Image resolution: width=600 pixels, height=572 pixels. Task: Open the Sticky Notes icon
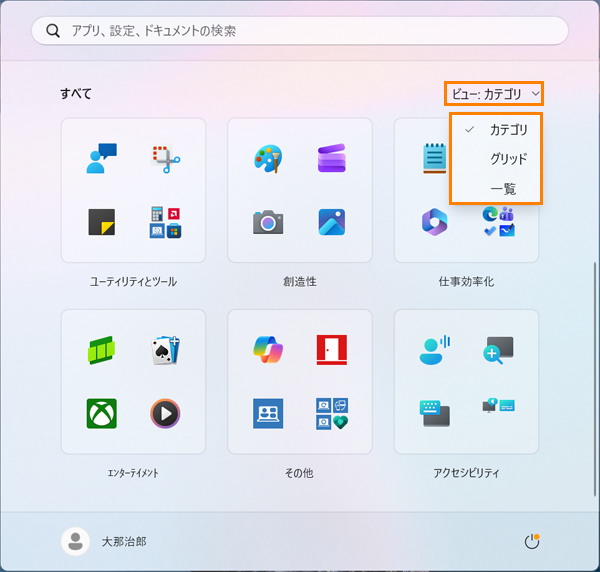101,222
